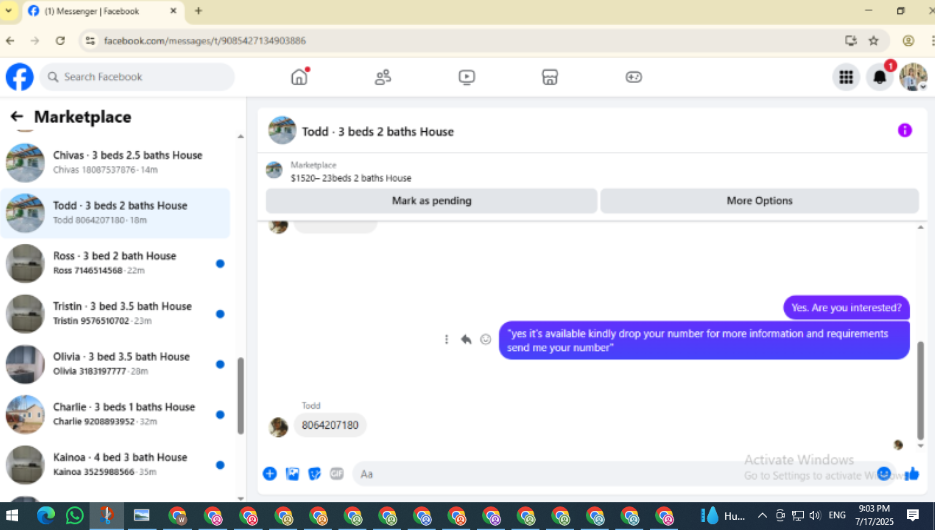Open Chivas 3 beds 2.5 baths conversation
The image size is (935, 530).
coord(115,162)
